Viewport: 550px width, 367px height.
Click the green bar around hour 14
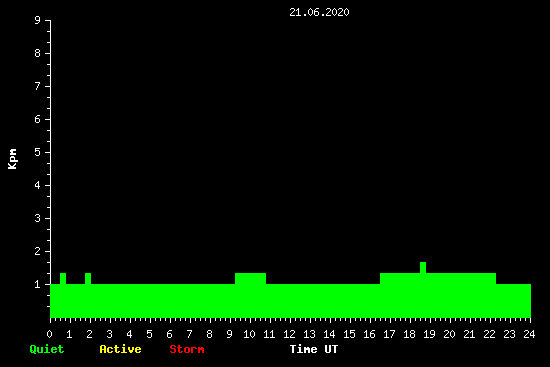pyautogui.click(x=330, y=301)
